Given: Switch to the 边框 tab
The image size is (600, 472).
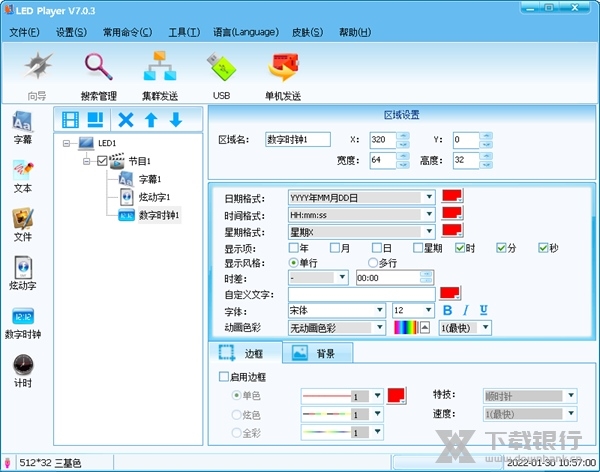Looking at the screenshot, I should point(245,353).
